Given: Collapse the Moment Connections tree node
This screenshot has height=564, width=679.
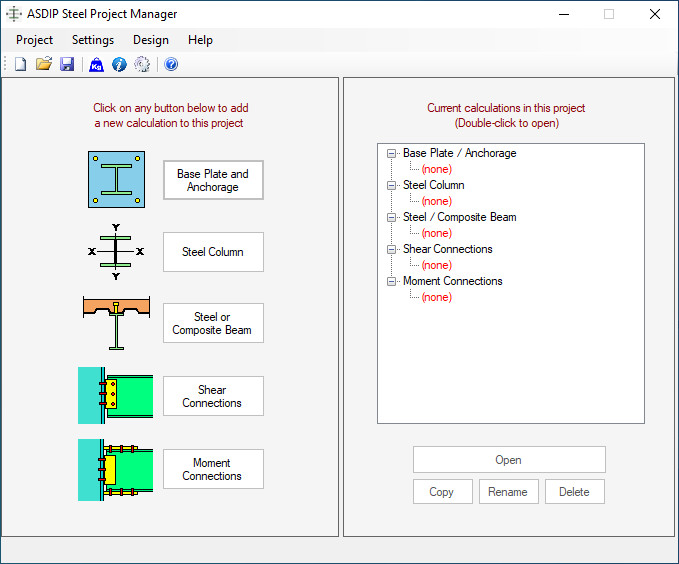Looking at the screenshot, I should click(x=391, y=282).
